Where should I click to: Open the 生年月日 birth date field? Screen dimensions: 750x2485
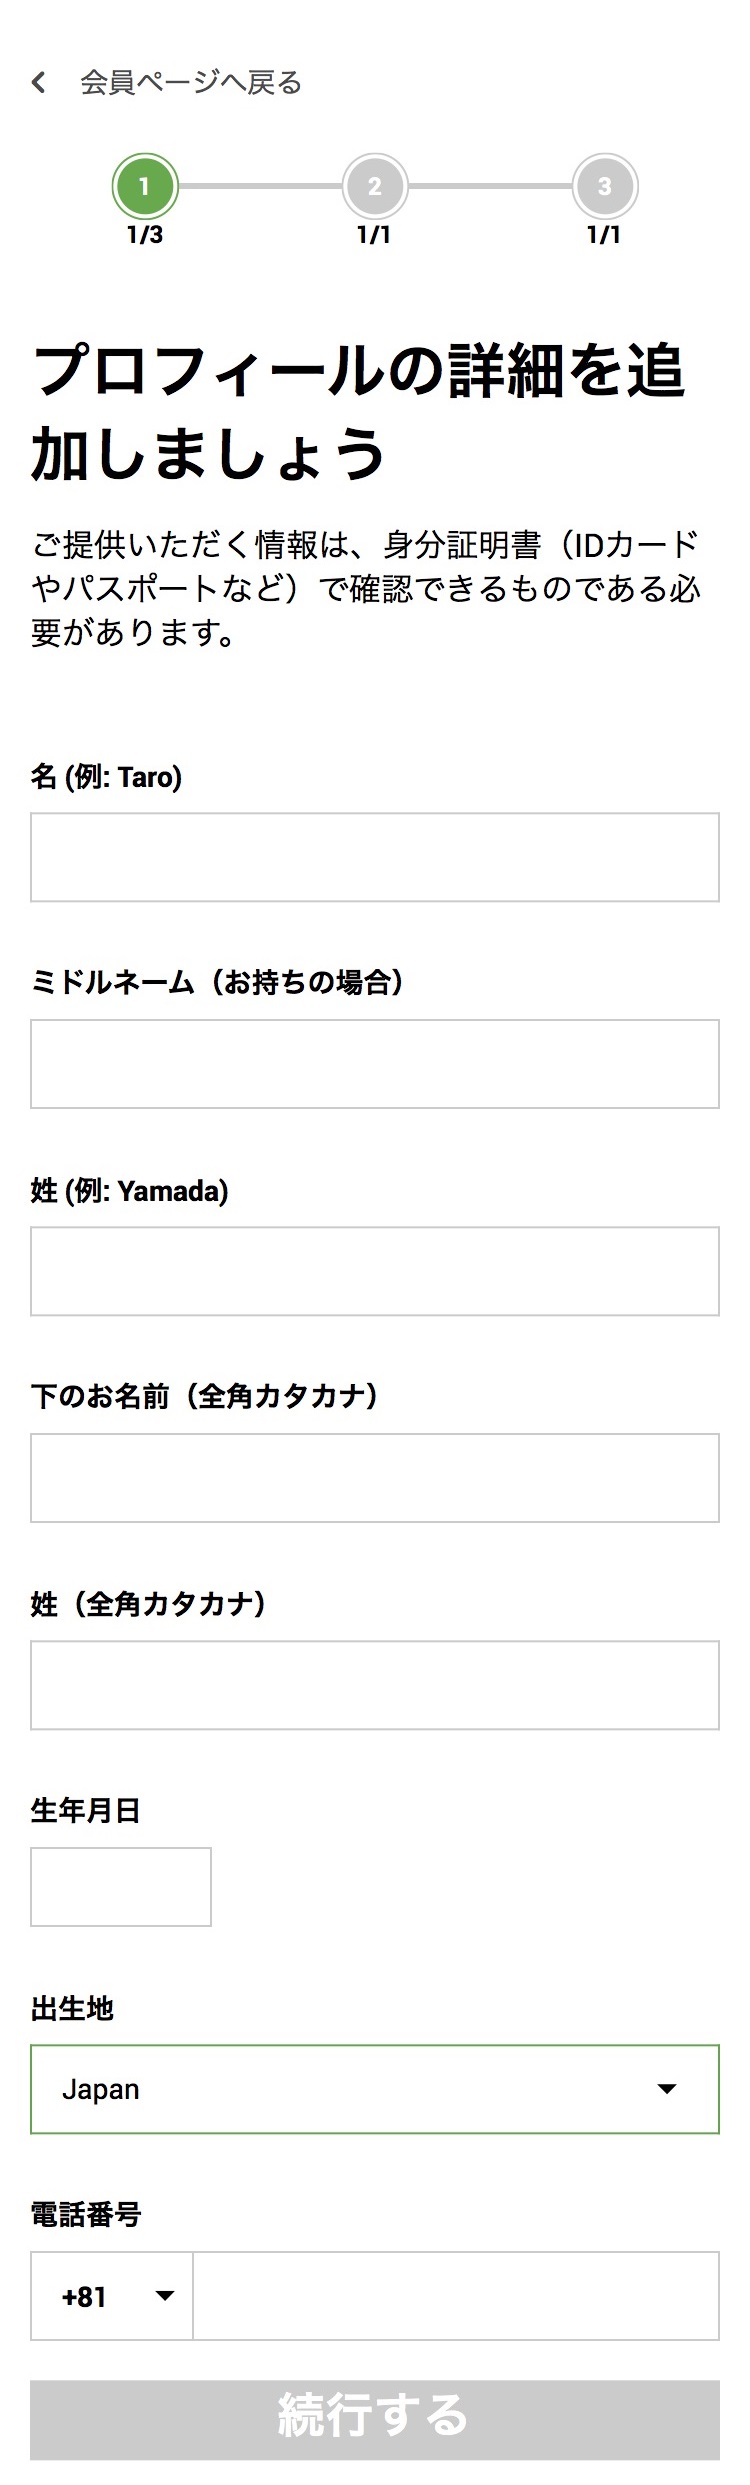[x=121, y=1887]
